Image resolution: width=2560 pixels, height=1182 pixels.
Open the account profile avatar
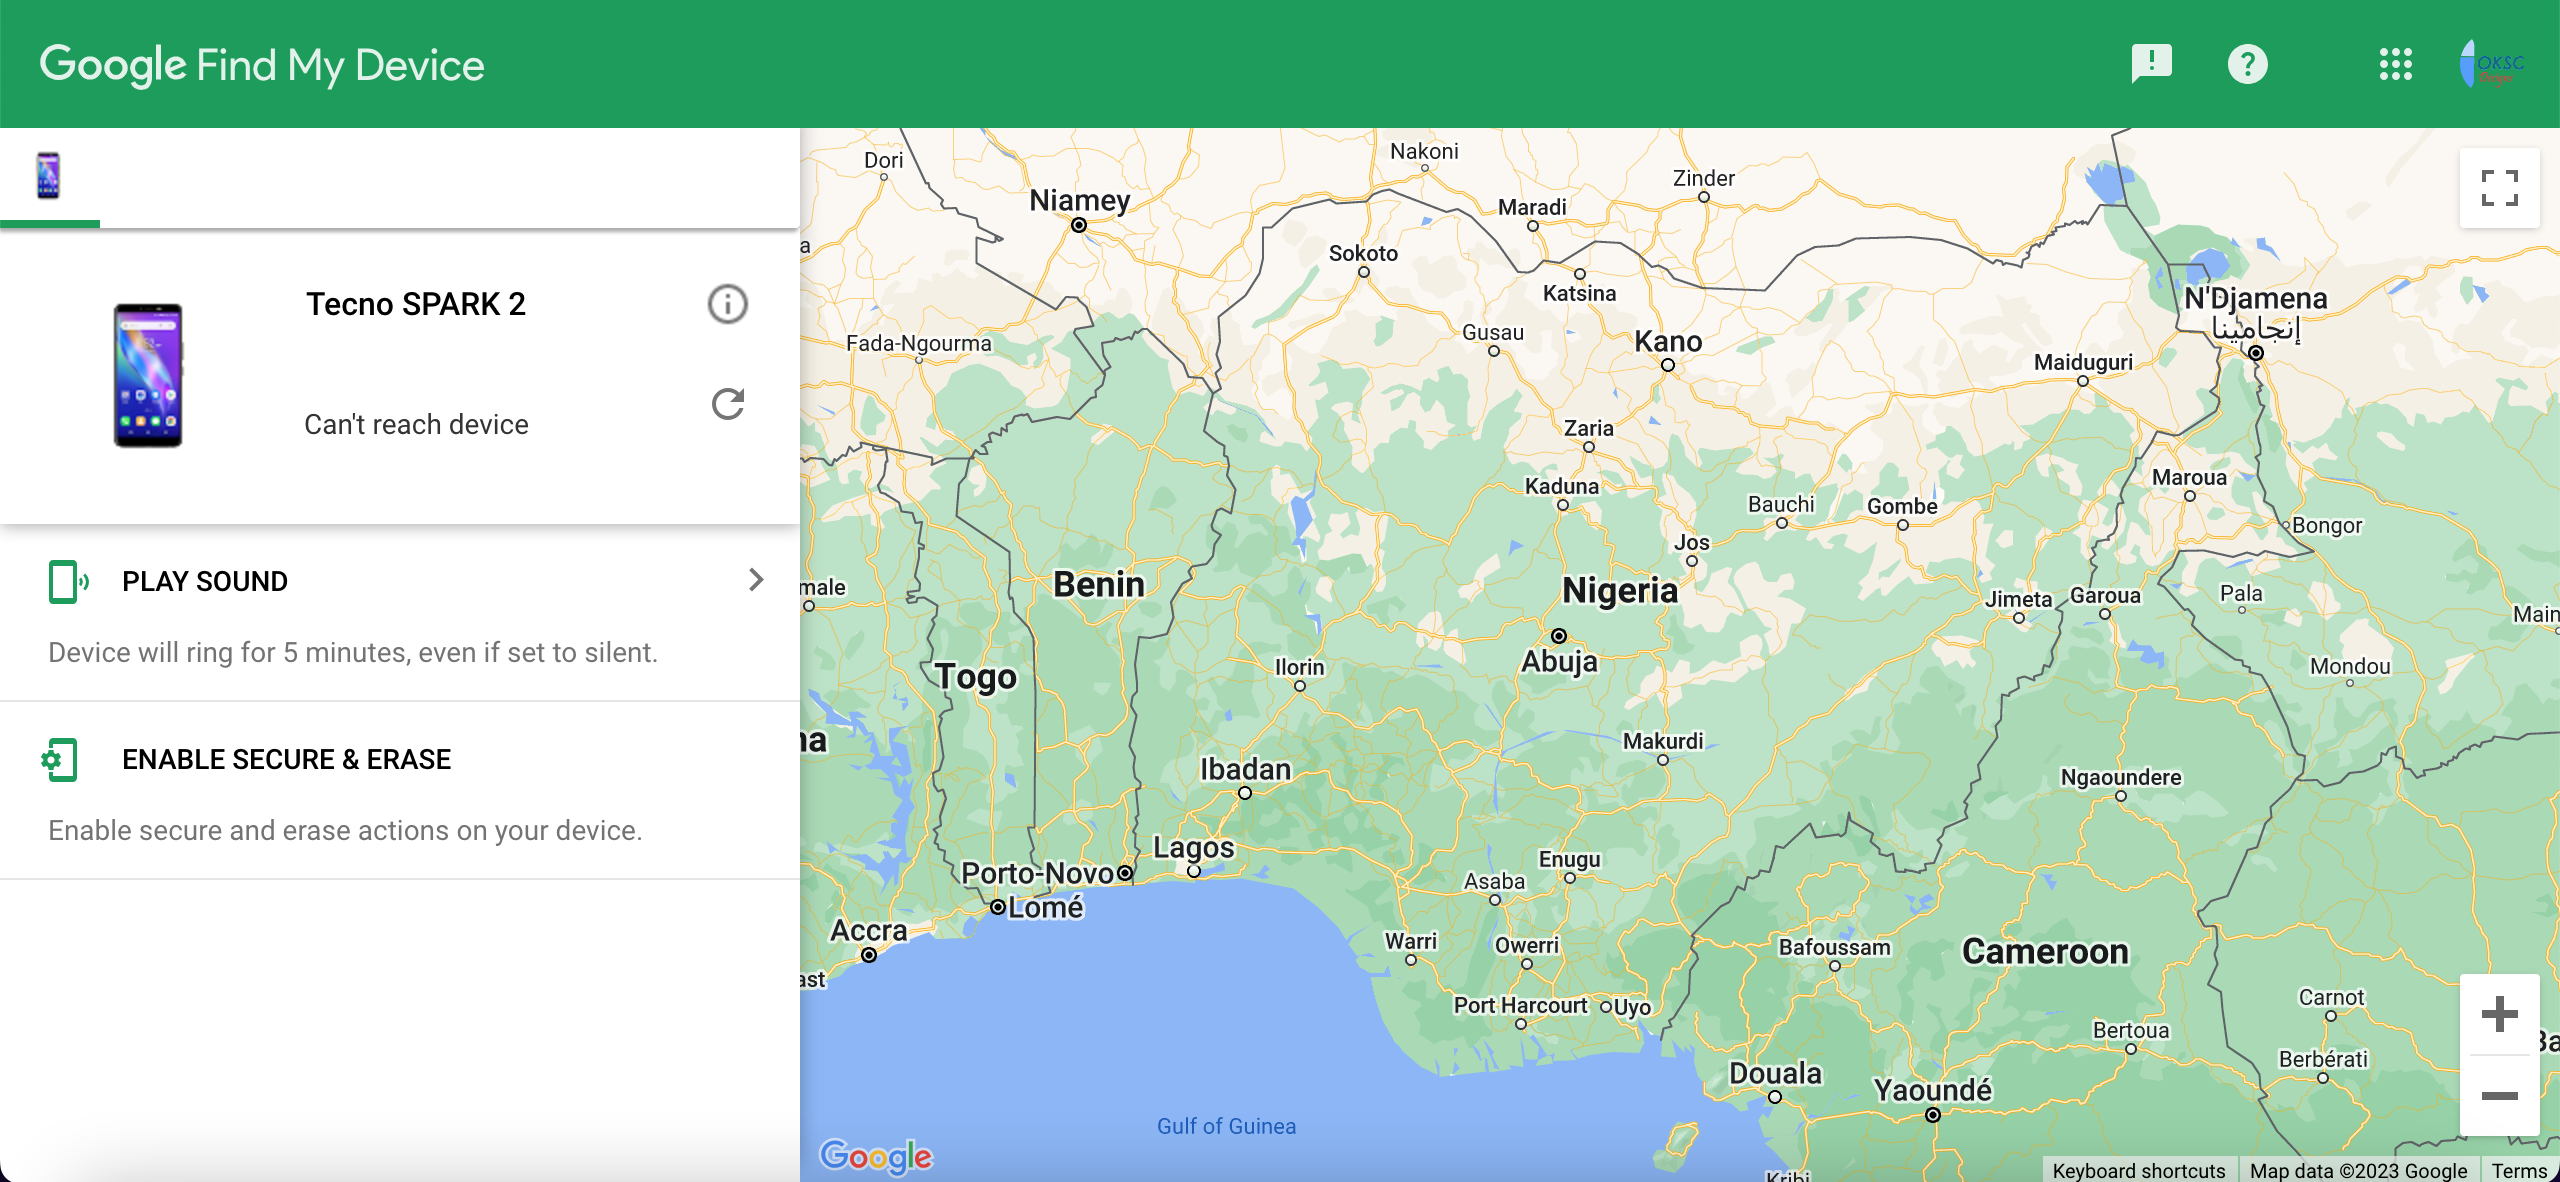[2491, 64]
